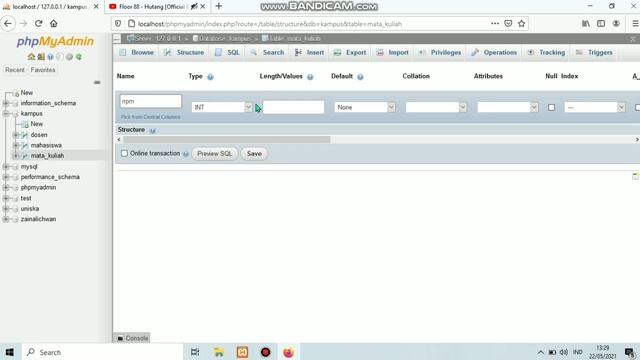Image resolution: width=640 pixels, height=360 pixels.
Task: Click the dosen table icon in tree
Action: tap(24, 135)
